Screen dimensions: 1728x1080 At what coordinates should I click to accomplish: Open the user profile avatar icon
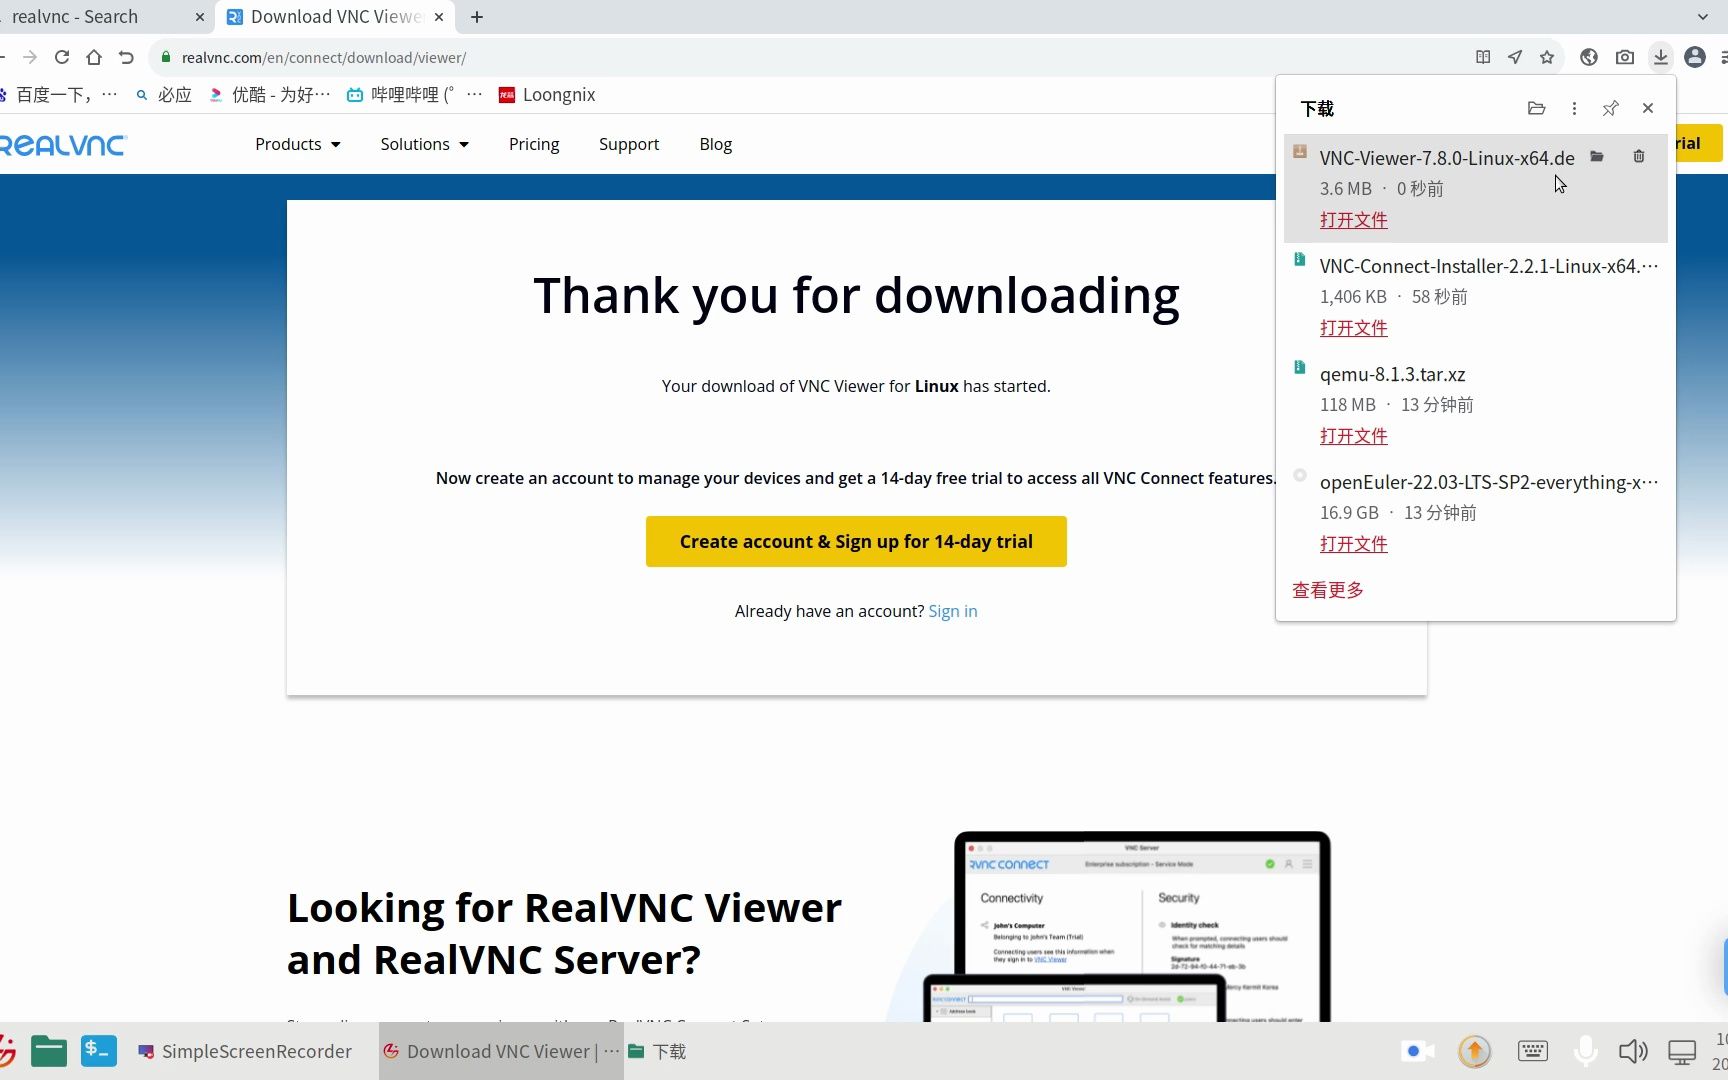click(x=1695, y=57)
